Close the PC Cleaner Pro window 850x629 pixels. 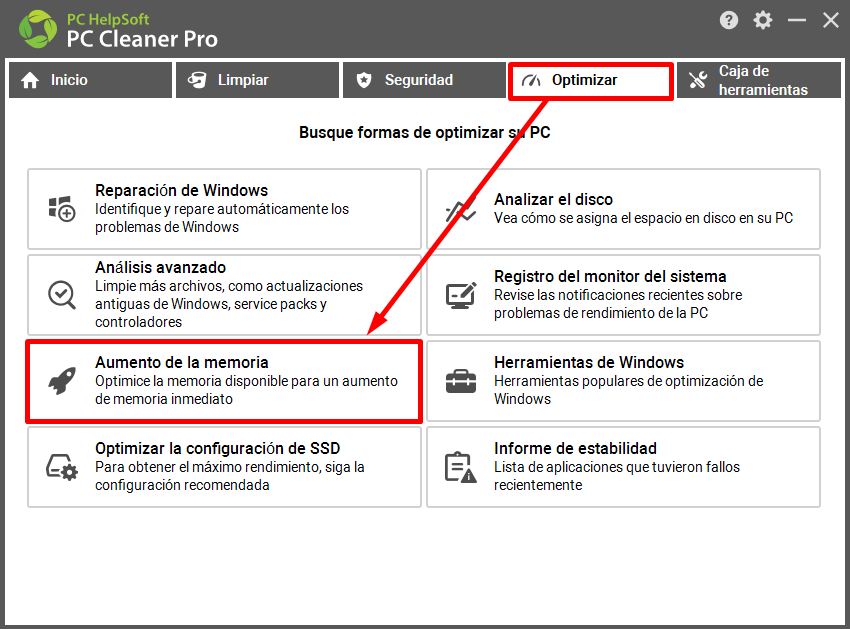pos(830,21)
